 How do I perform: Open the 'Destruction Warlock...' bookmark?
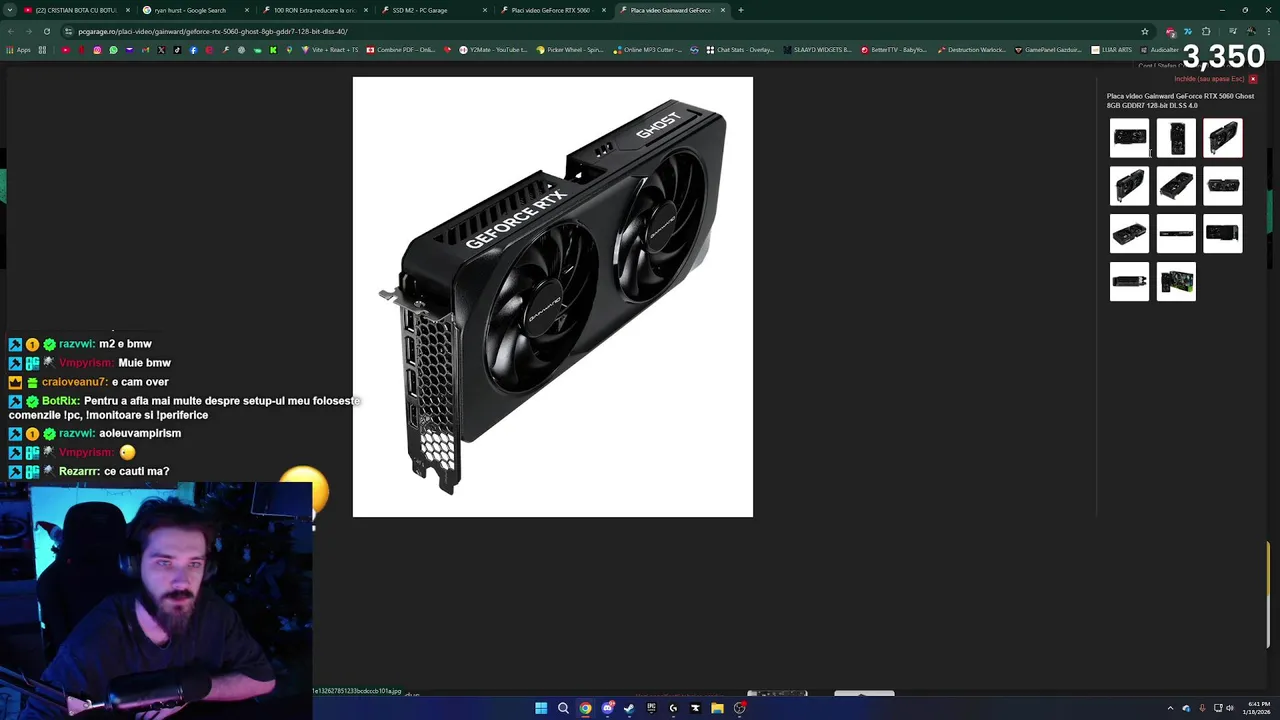[971, 50]
